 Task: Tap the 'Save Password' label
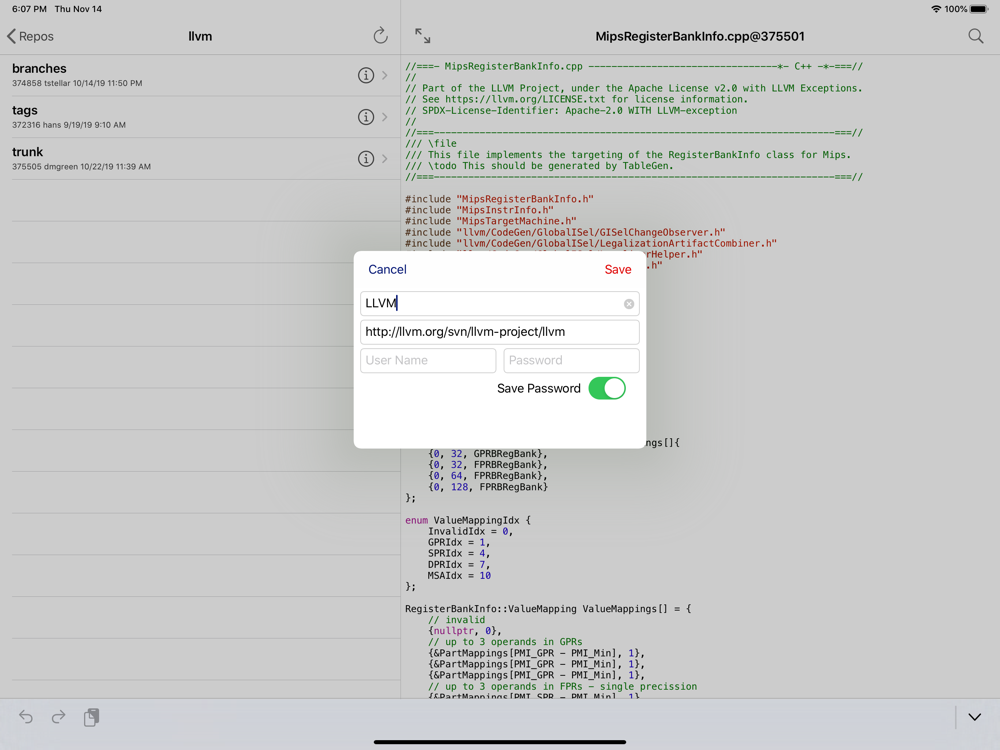pos(539,388)
